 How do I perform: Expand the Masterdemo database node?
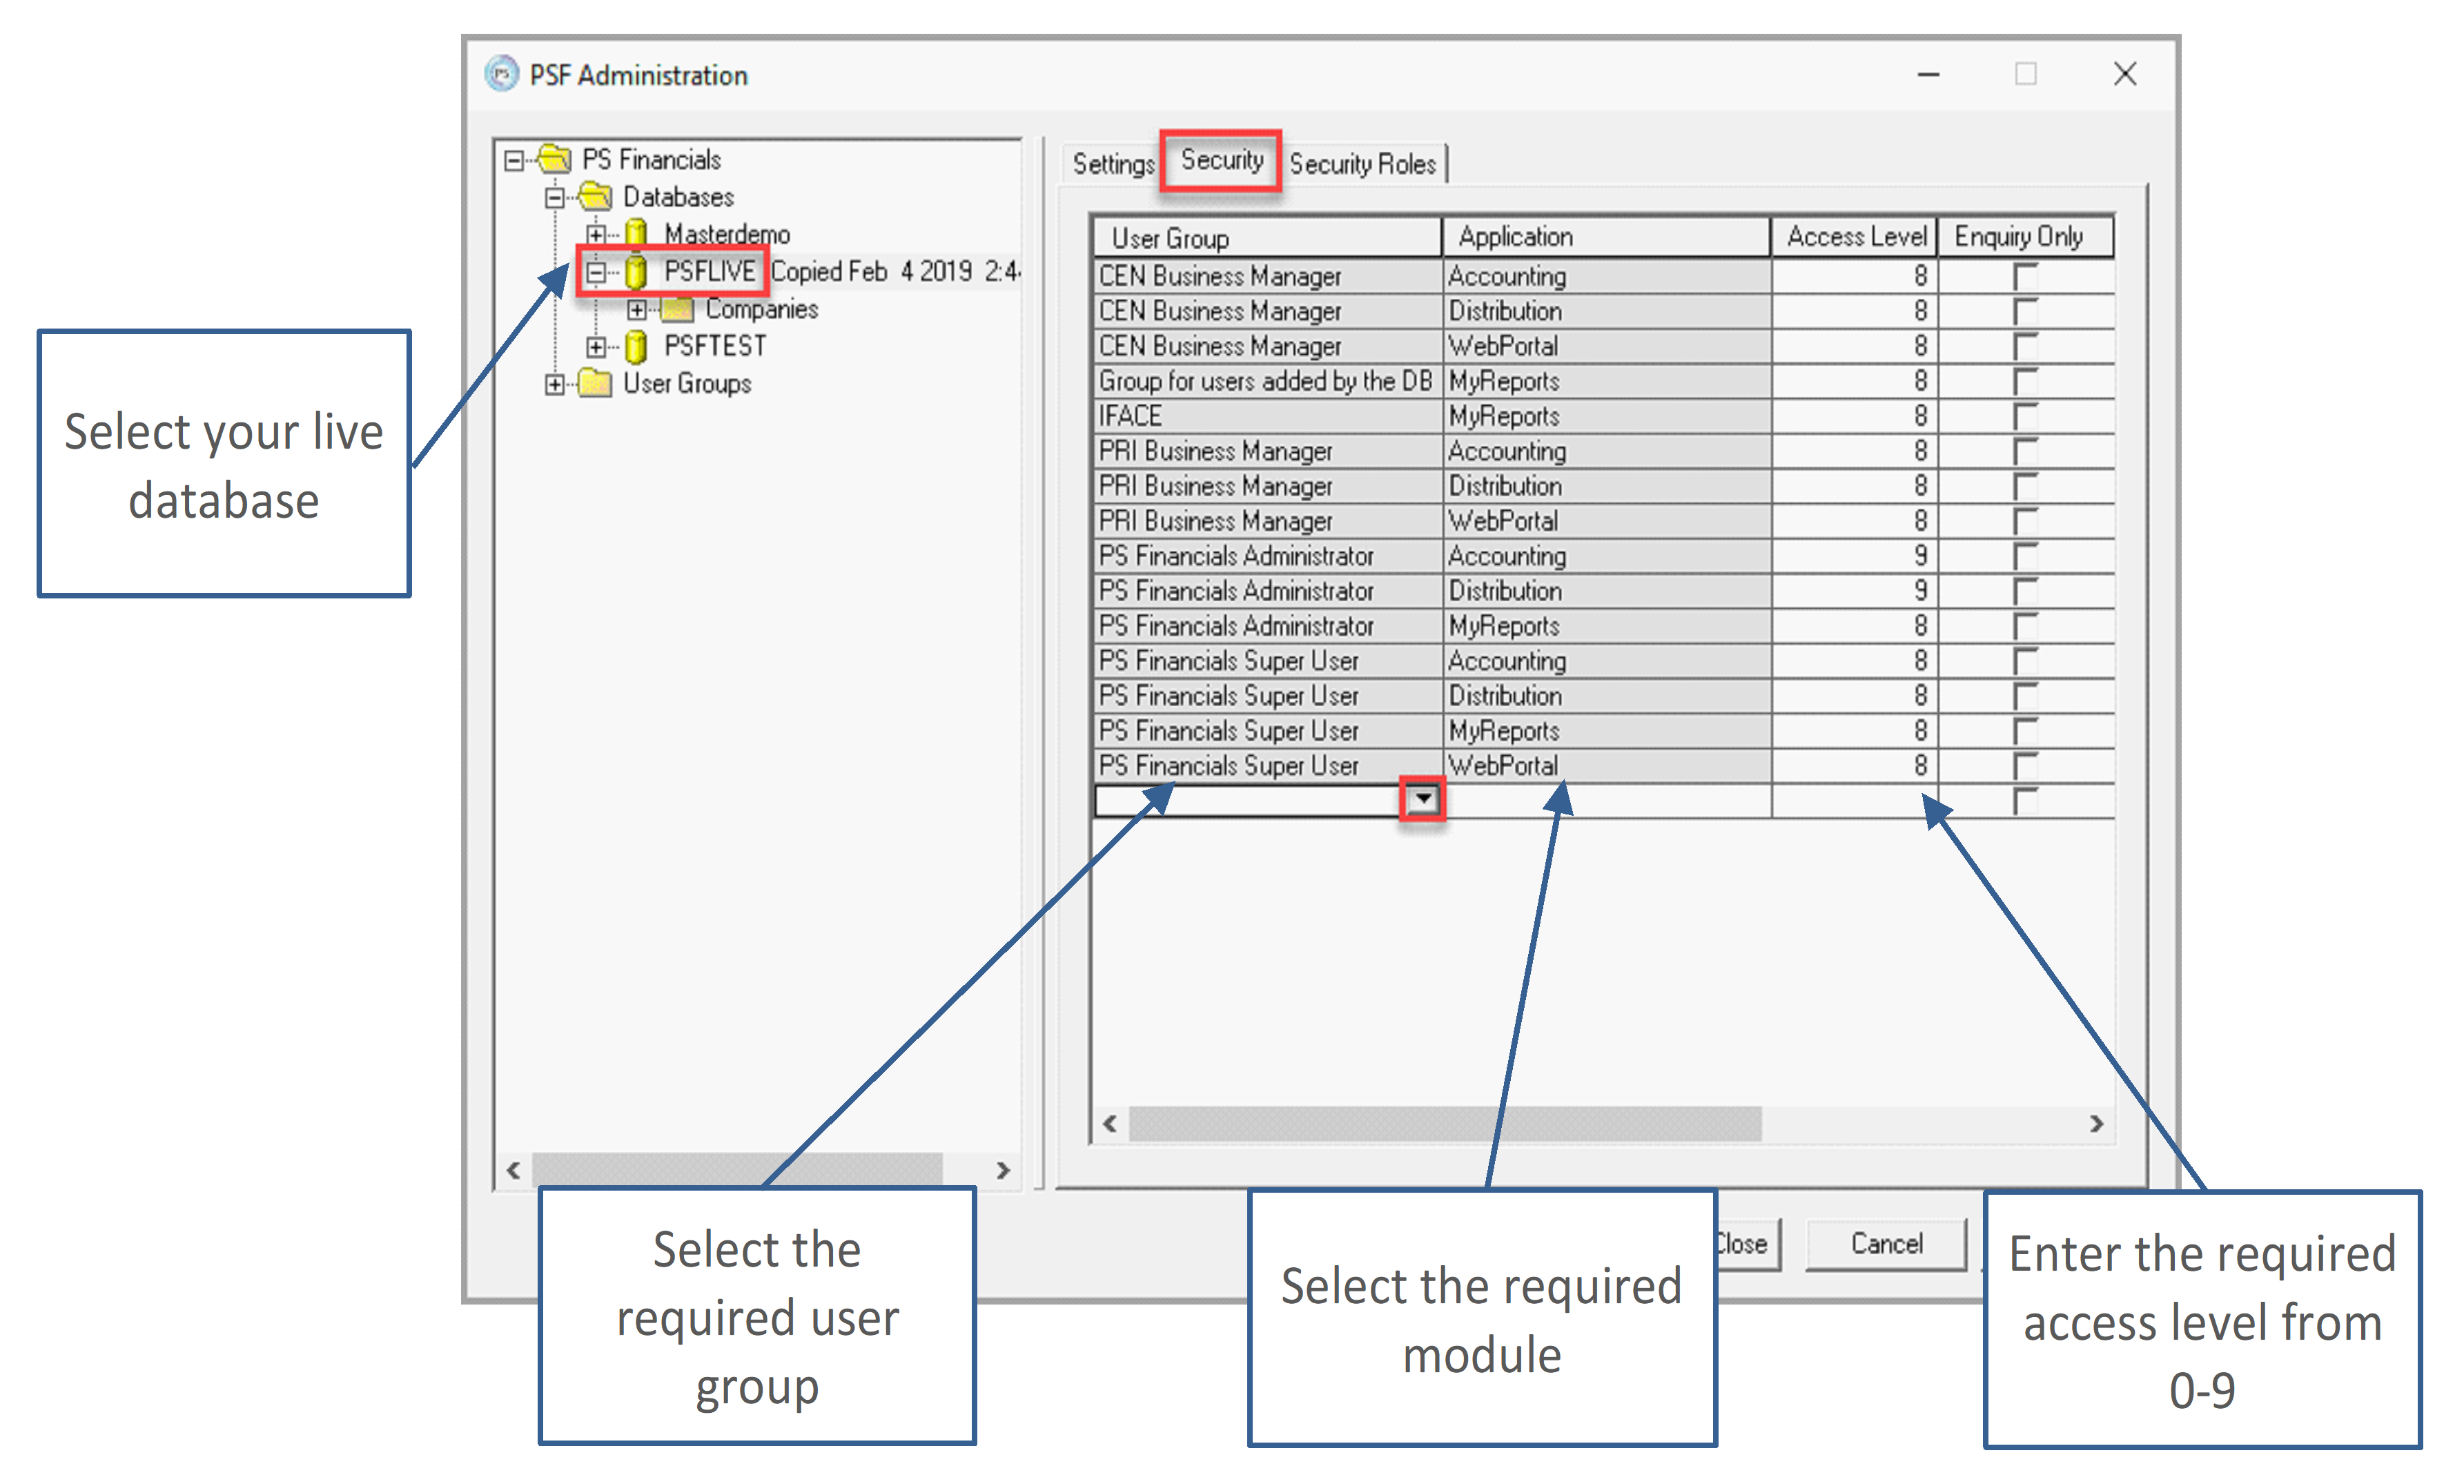596,234
